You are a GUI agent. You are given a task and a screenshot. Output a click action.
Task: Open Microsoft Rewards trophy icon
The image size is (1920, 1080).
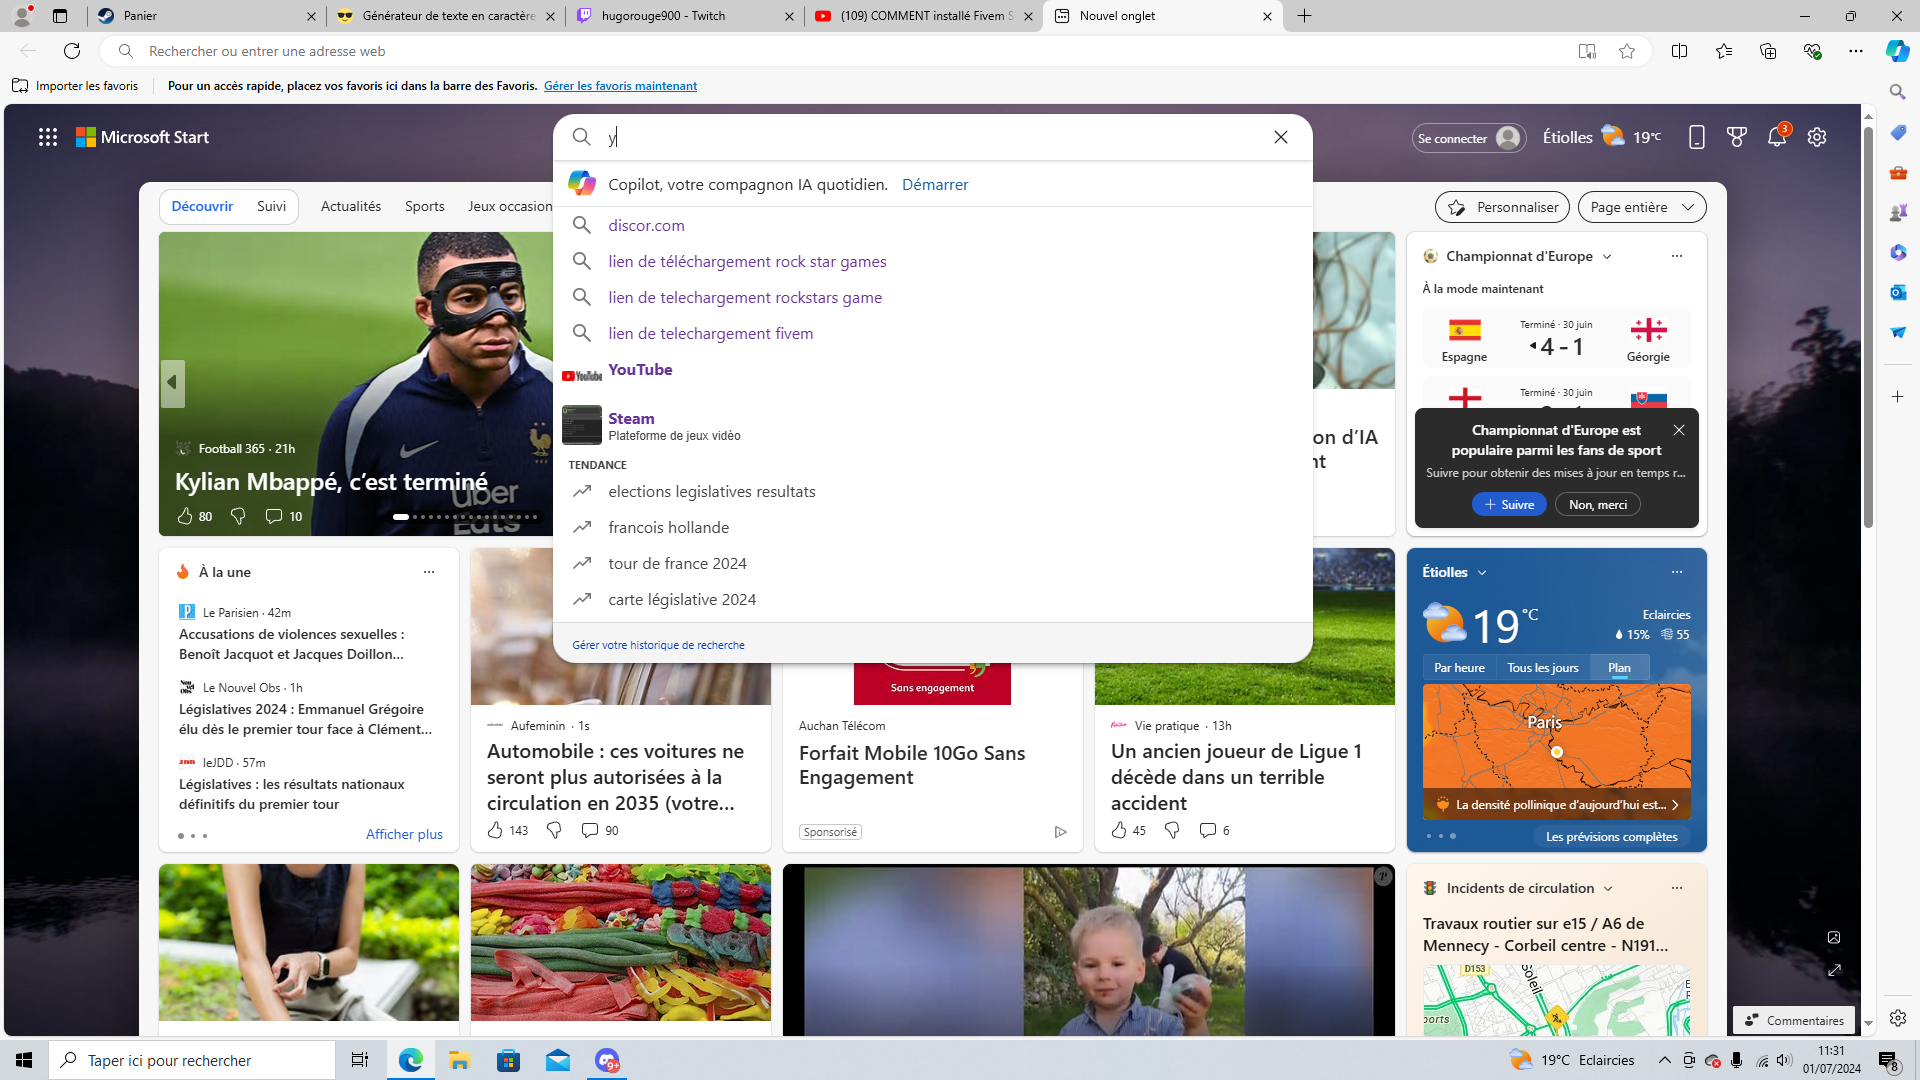pos(1737,137)
